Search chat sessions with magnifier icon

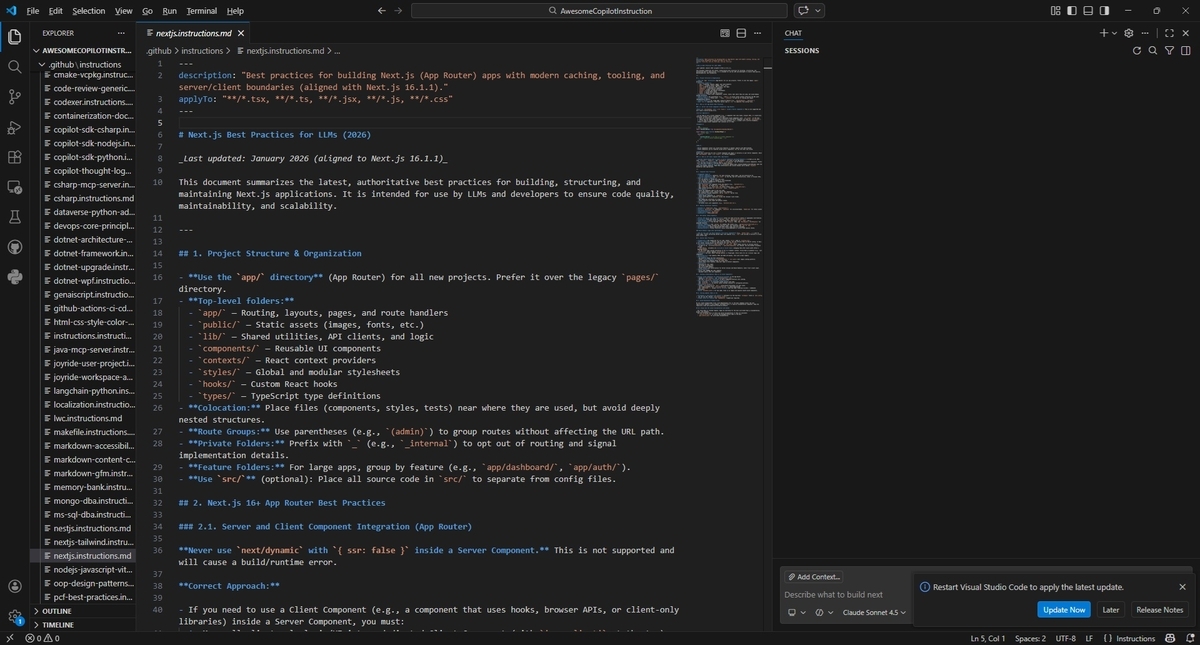[1153, 50]
